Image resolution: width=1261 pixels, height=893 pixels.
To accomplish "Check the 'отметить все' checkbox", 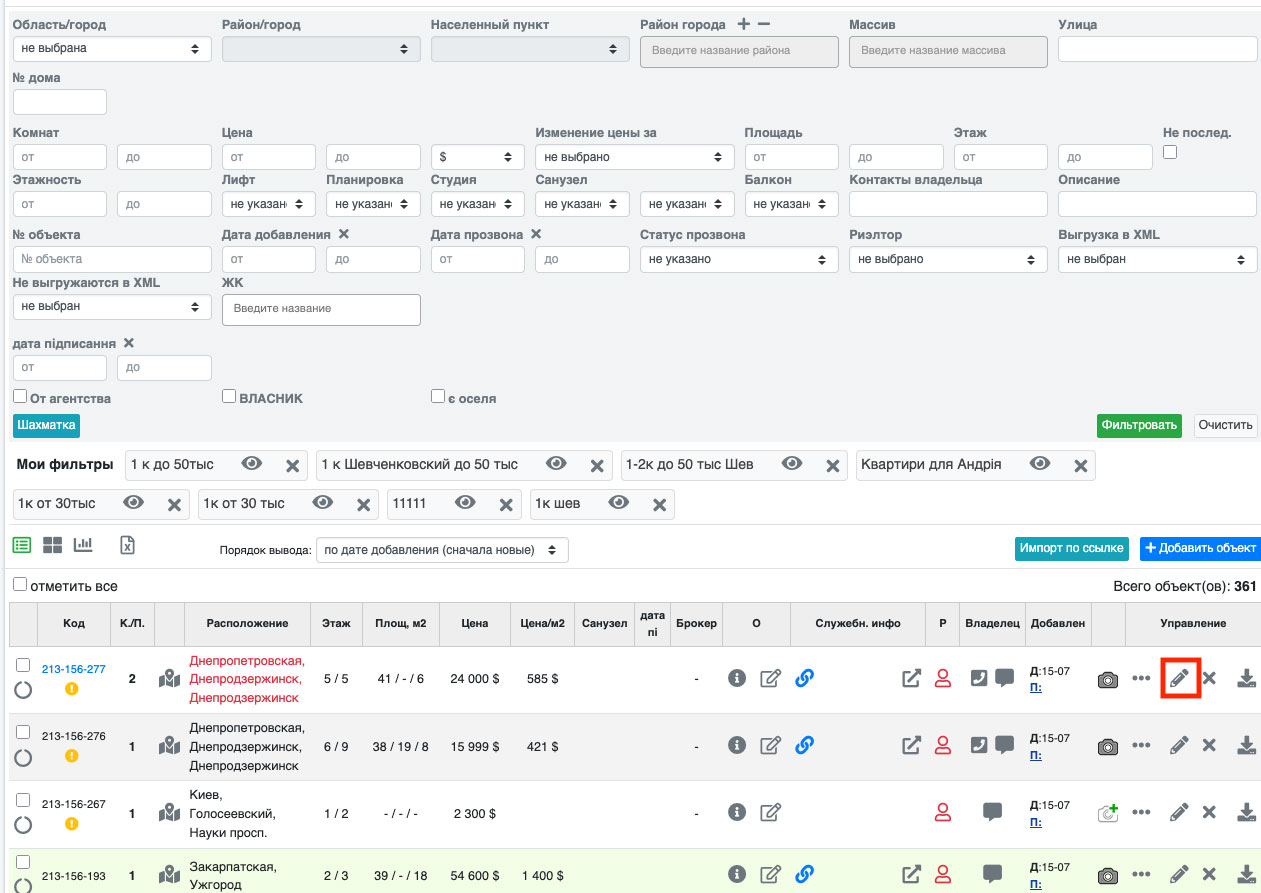I will 20,585.
